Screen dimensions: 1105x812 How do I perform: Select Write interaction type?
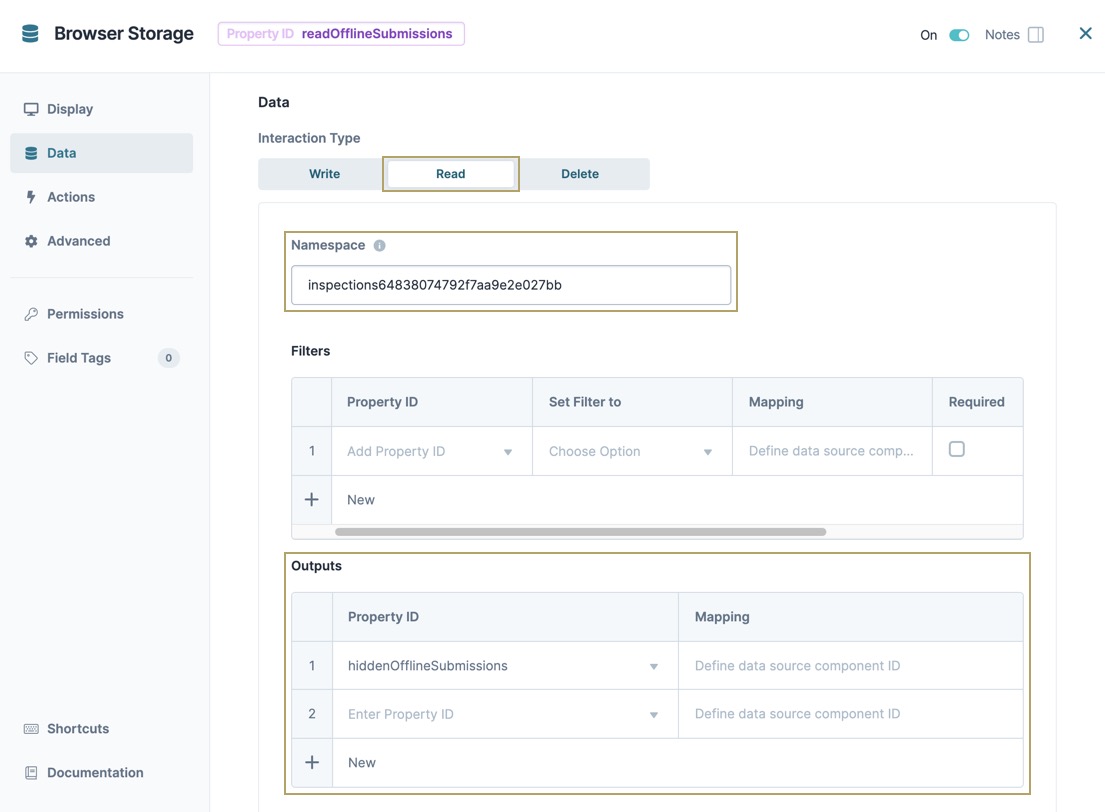[324, 174]
